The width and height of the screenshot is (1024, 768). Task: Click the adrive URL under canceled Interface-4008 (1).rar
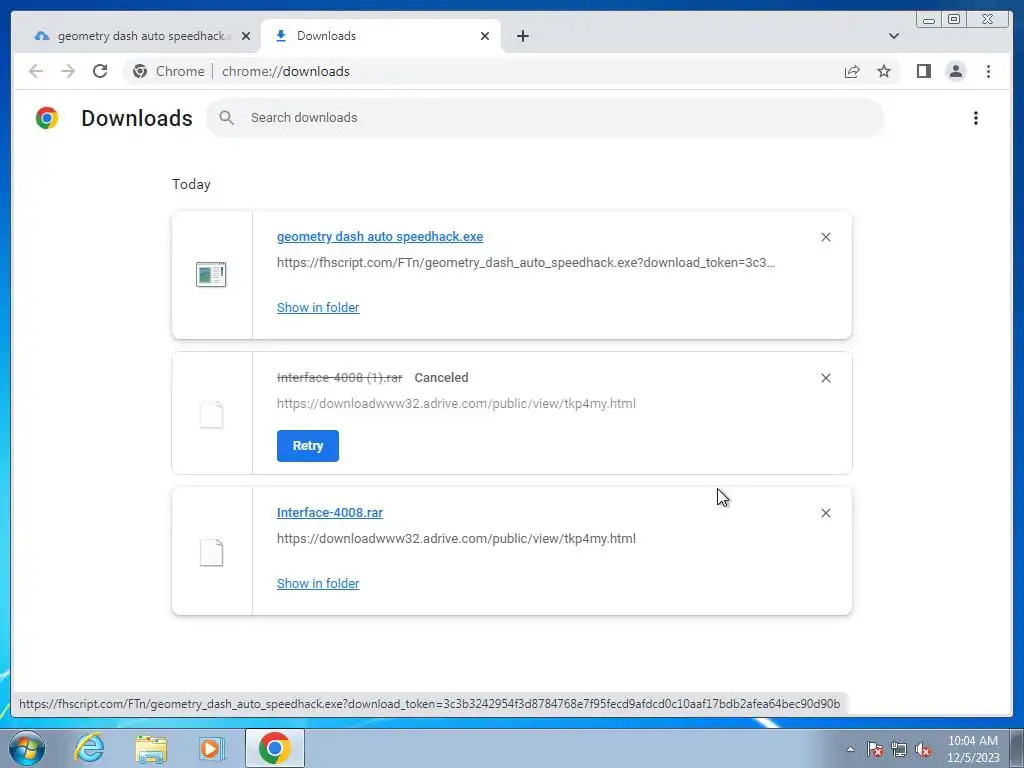[x=456, y=404]
